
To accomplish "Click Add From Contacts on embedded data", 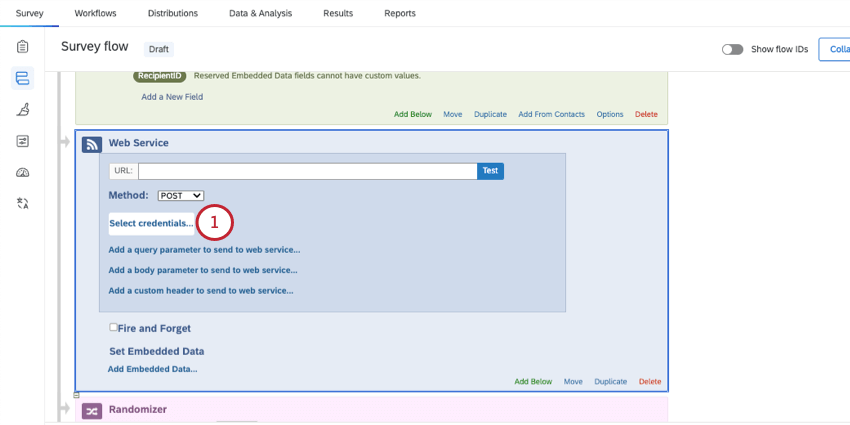I will (x=551, y=114).
